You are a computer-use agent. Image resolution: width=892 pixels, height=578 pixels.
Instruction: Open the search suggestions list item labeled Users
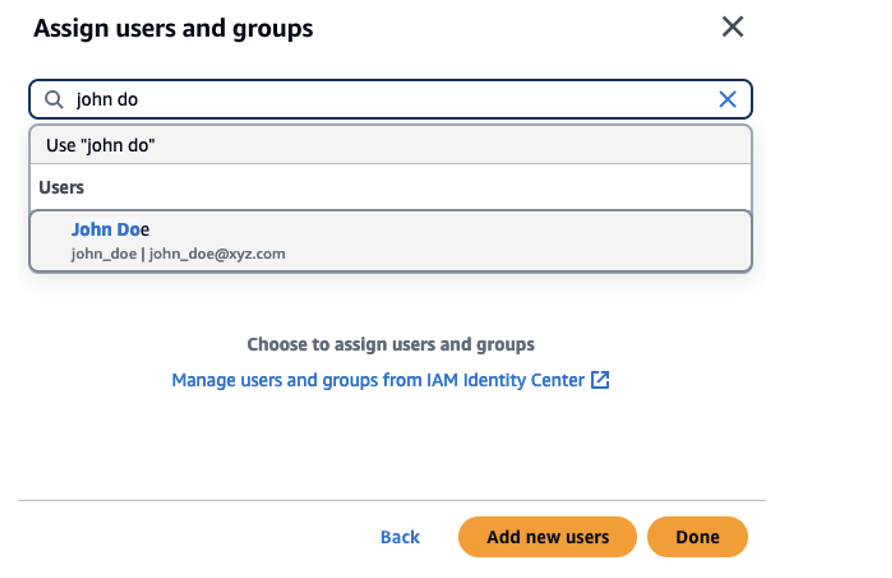coord(62,187)
